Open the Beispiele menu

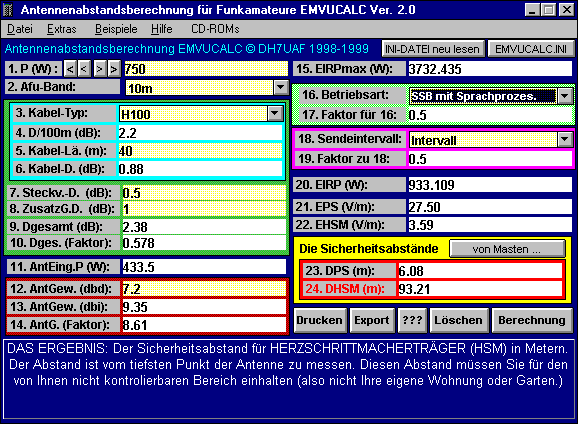116,29
